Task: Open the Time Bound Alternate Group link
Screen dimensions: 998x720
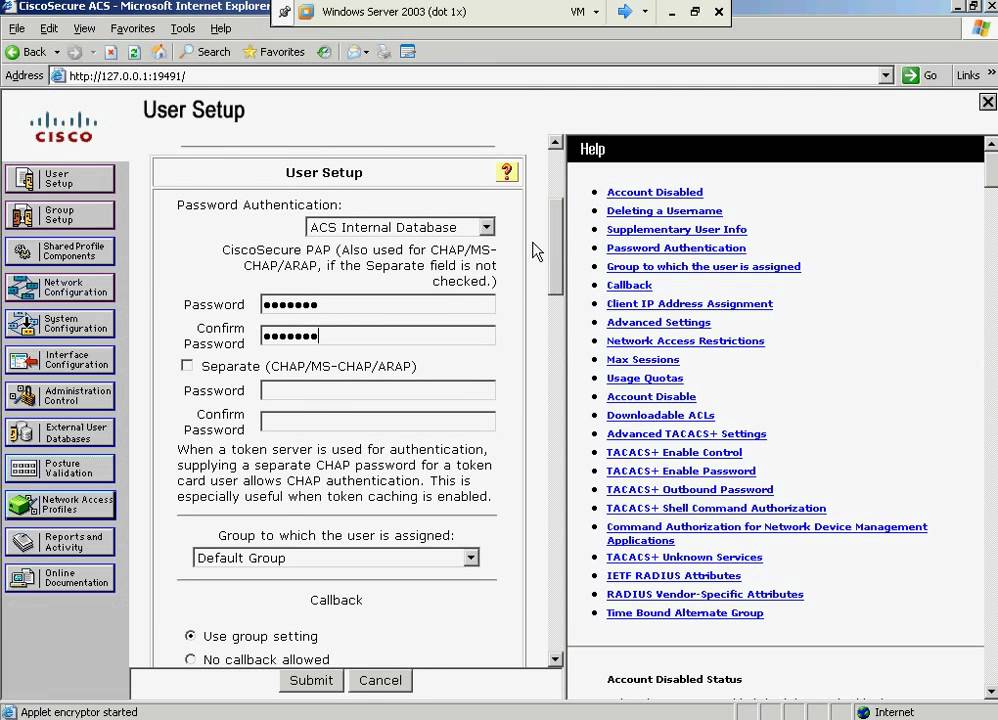Action: point(685,612)
